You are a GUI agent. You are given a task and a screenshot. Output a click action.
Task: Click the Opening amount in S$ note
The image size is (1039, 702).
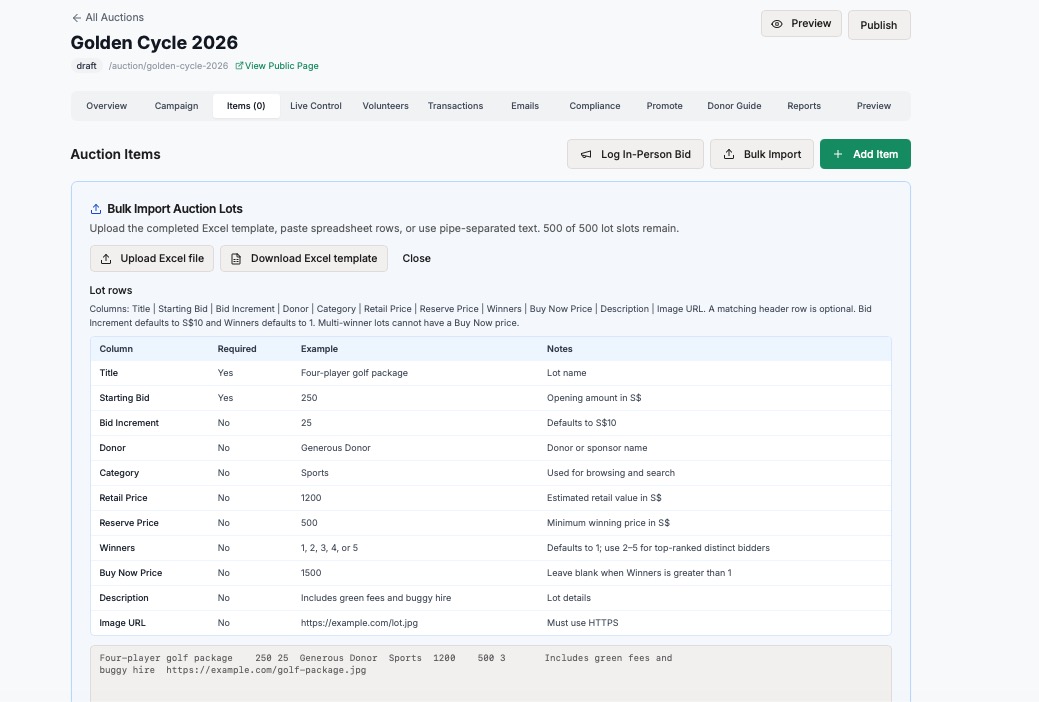coord(594,398)
